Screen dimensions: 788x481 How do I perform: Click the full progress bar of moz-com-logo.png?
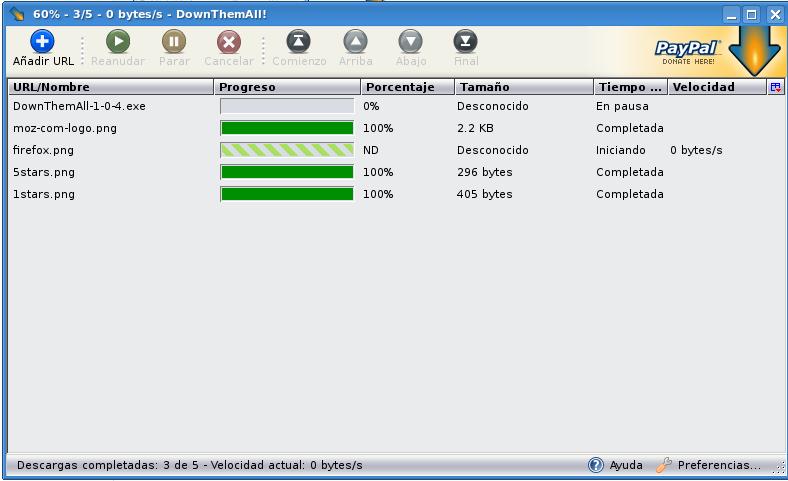[x=287, y=128]
